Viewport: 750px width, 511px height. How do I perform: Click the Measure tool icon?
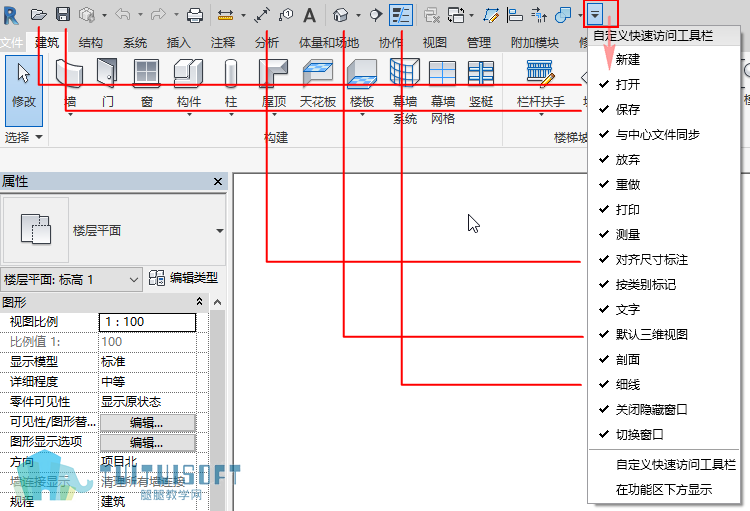coord(225,15)
